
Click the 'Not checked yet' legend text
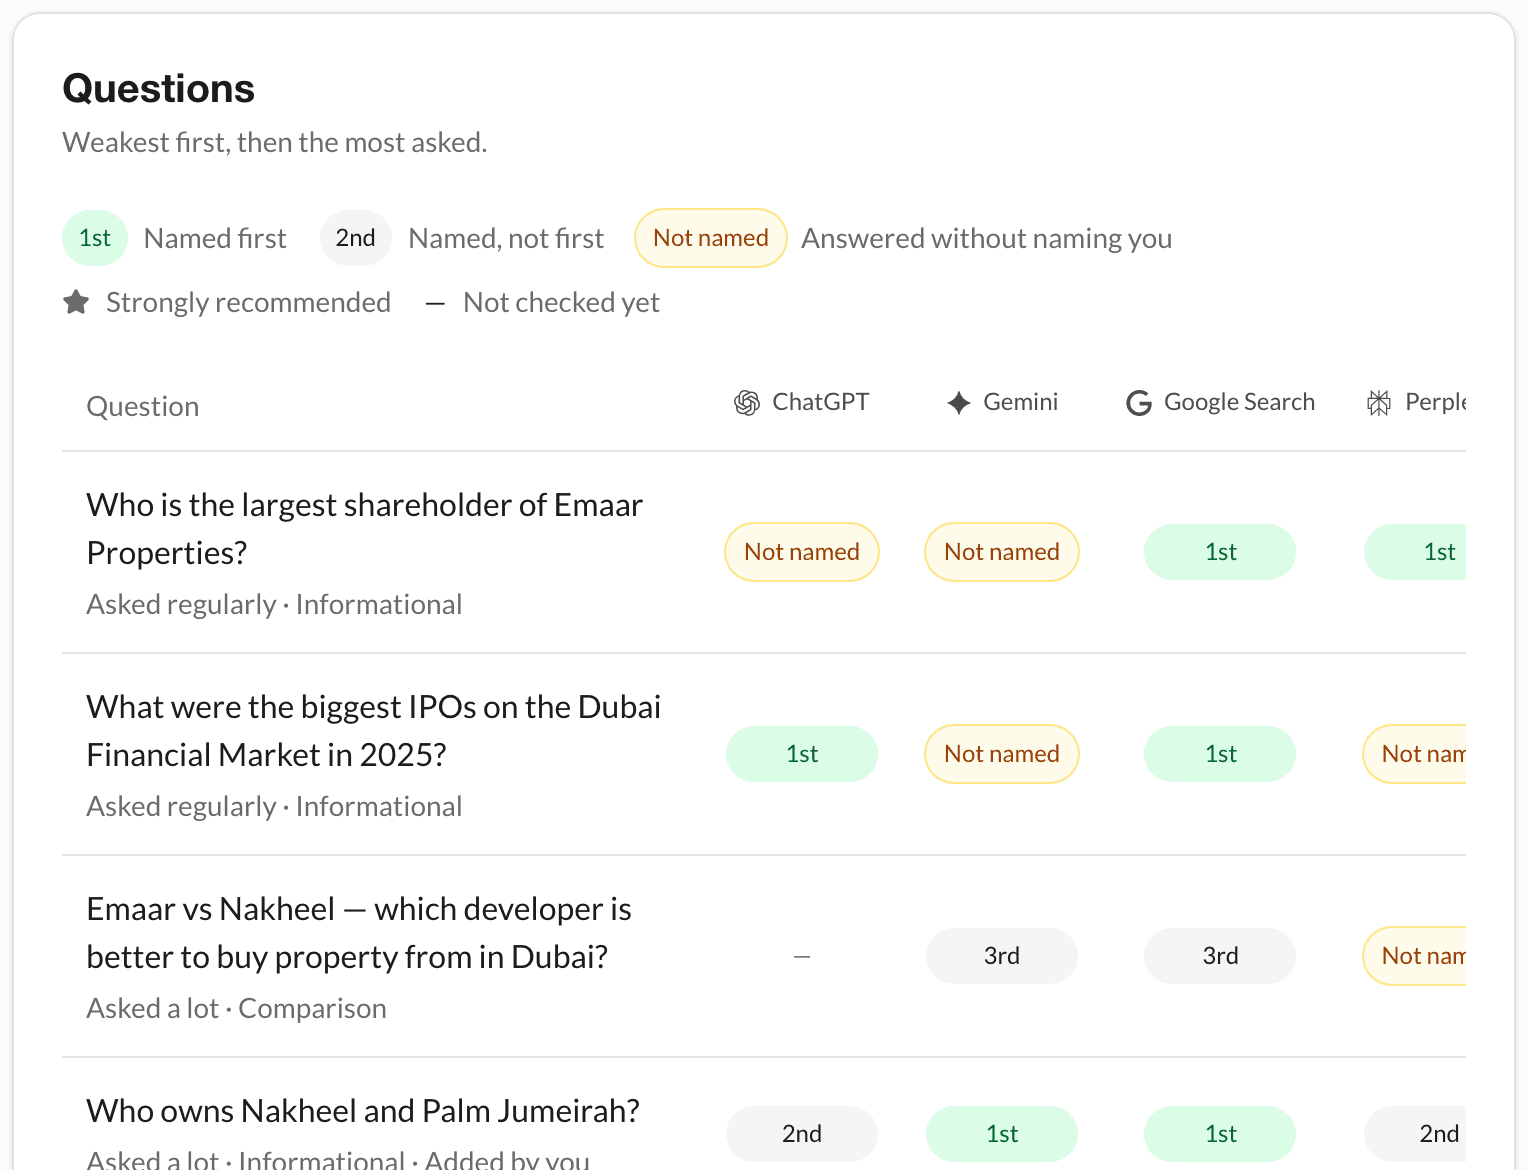562,303
